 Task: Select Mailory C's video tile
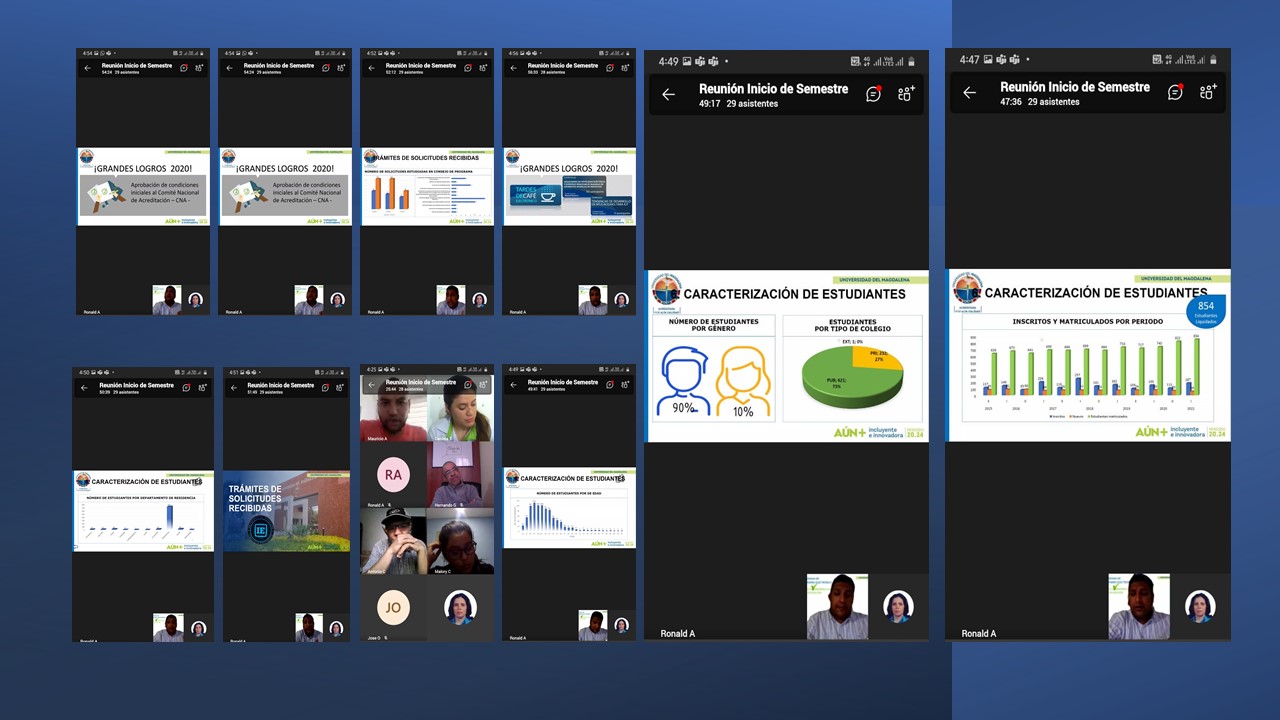(461, 541)
